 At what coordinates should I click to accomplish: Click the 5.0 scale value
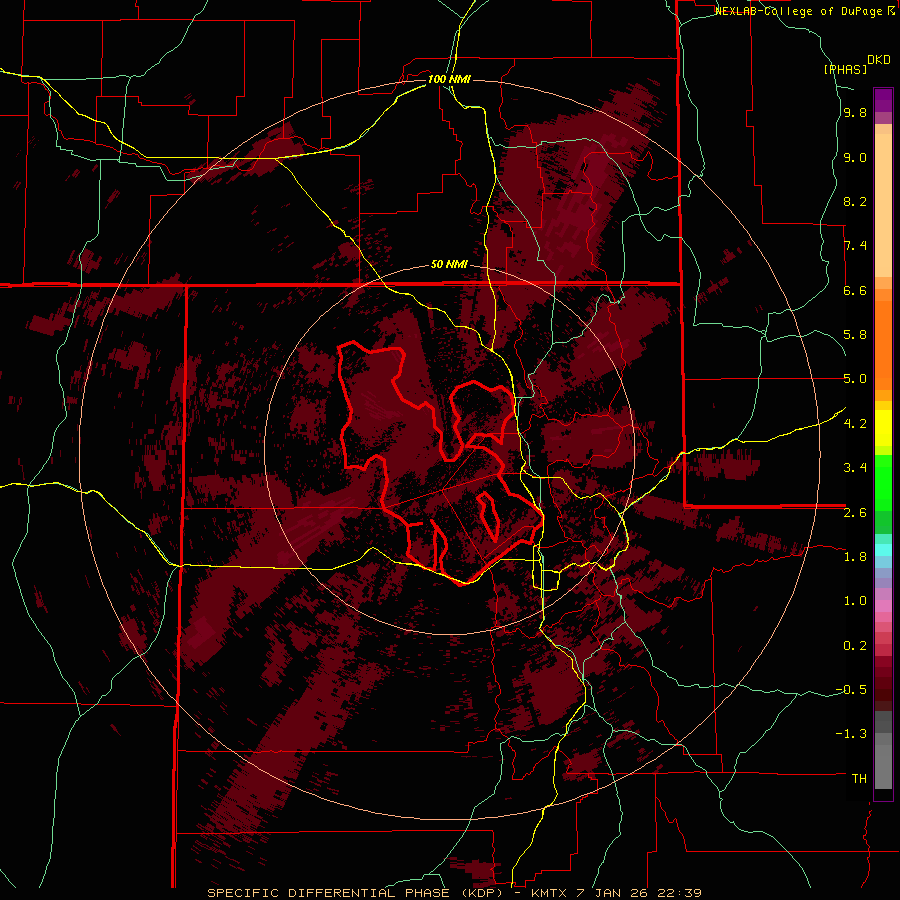[x=855, y=379]
